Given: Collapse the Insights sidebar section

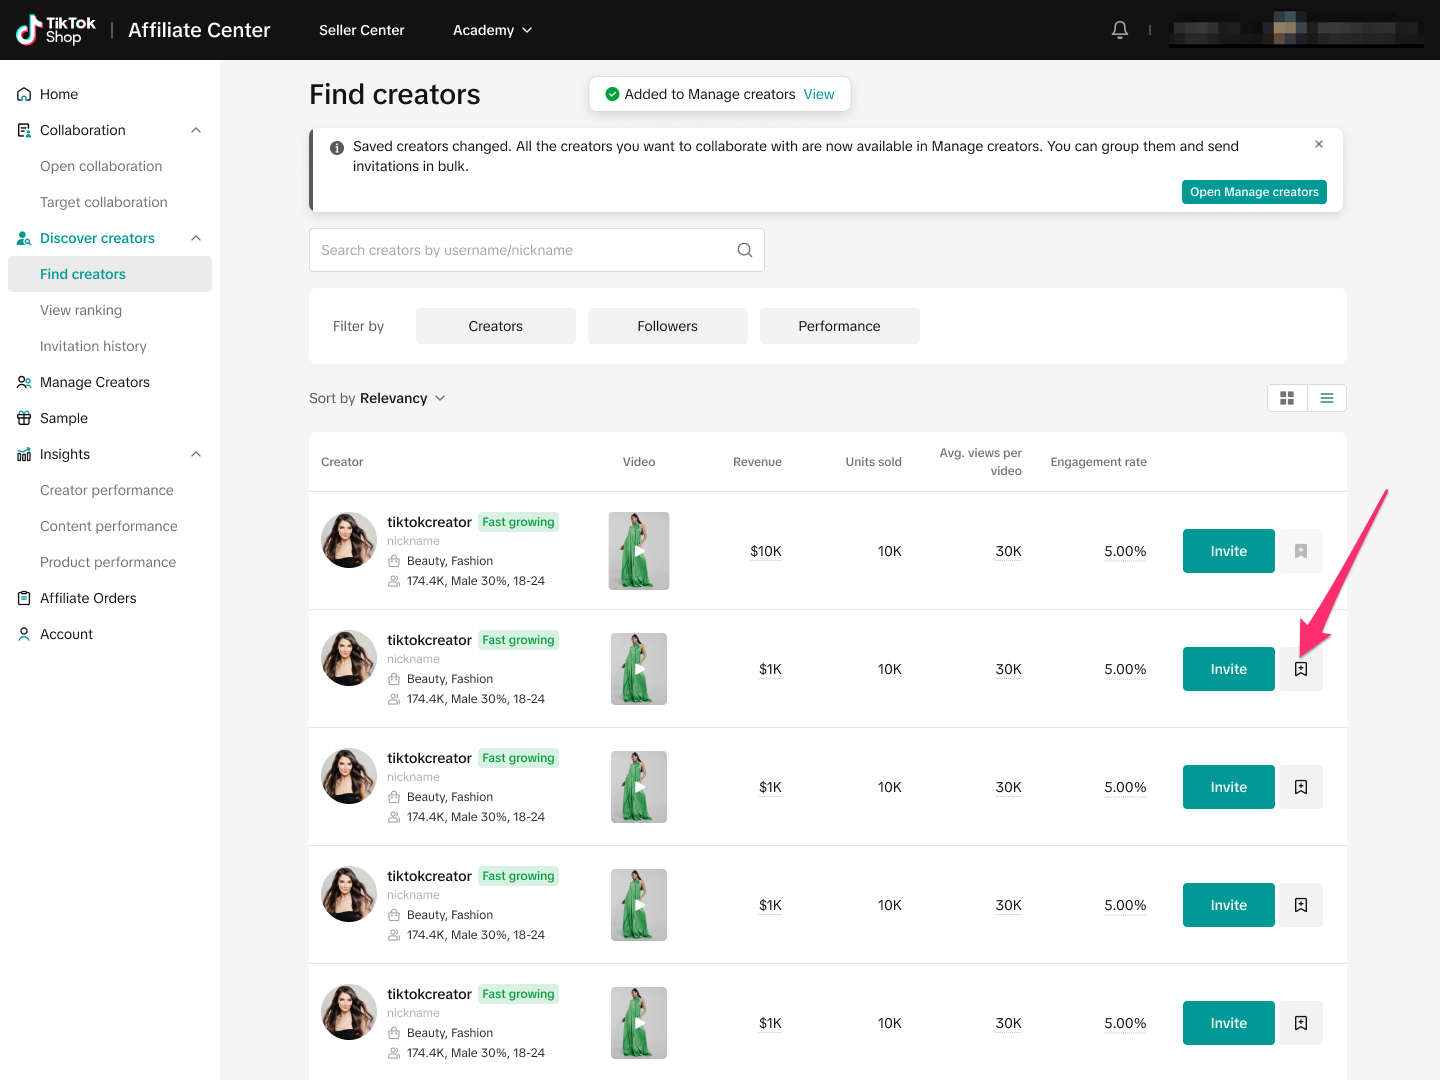Looking at the screenshot, I should [196, 454].
